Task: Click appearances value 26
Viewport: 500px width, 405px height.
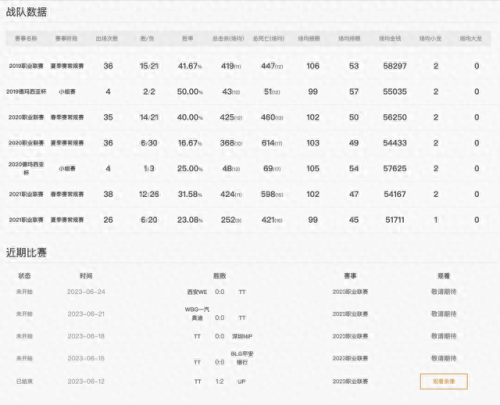Action: 108,220
